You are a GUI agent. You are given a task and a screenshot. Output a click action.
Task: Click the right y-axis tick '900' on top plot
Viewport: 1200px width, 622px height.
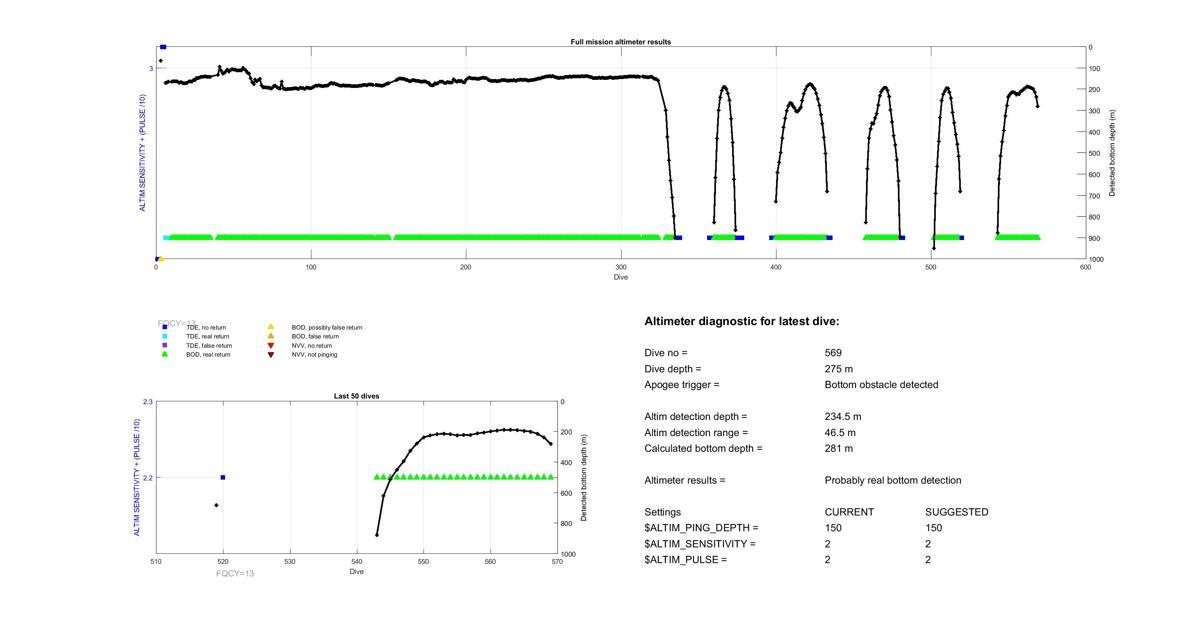1095,238
